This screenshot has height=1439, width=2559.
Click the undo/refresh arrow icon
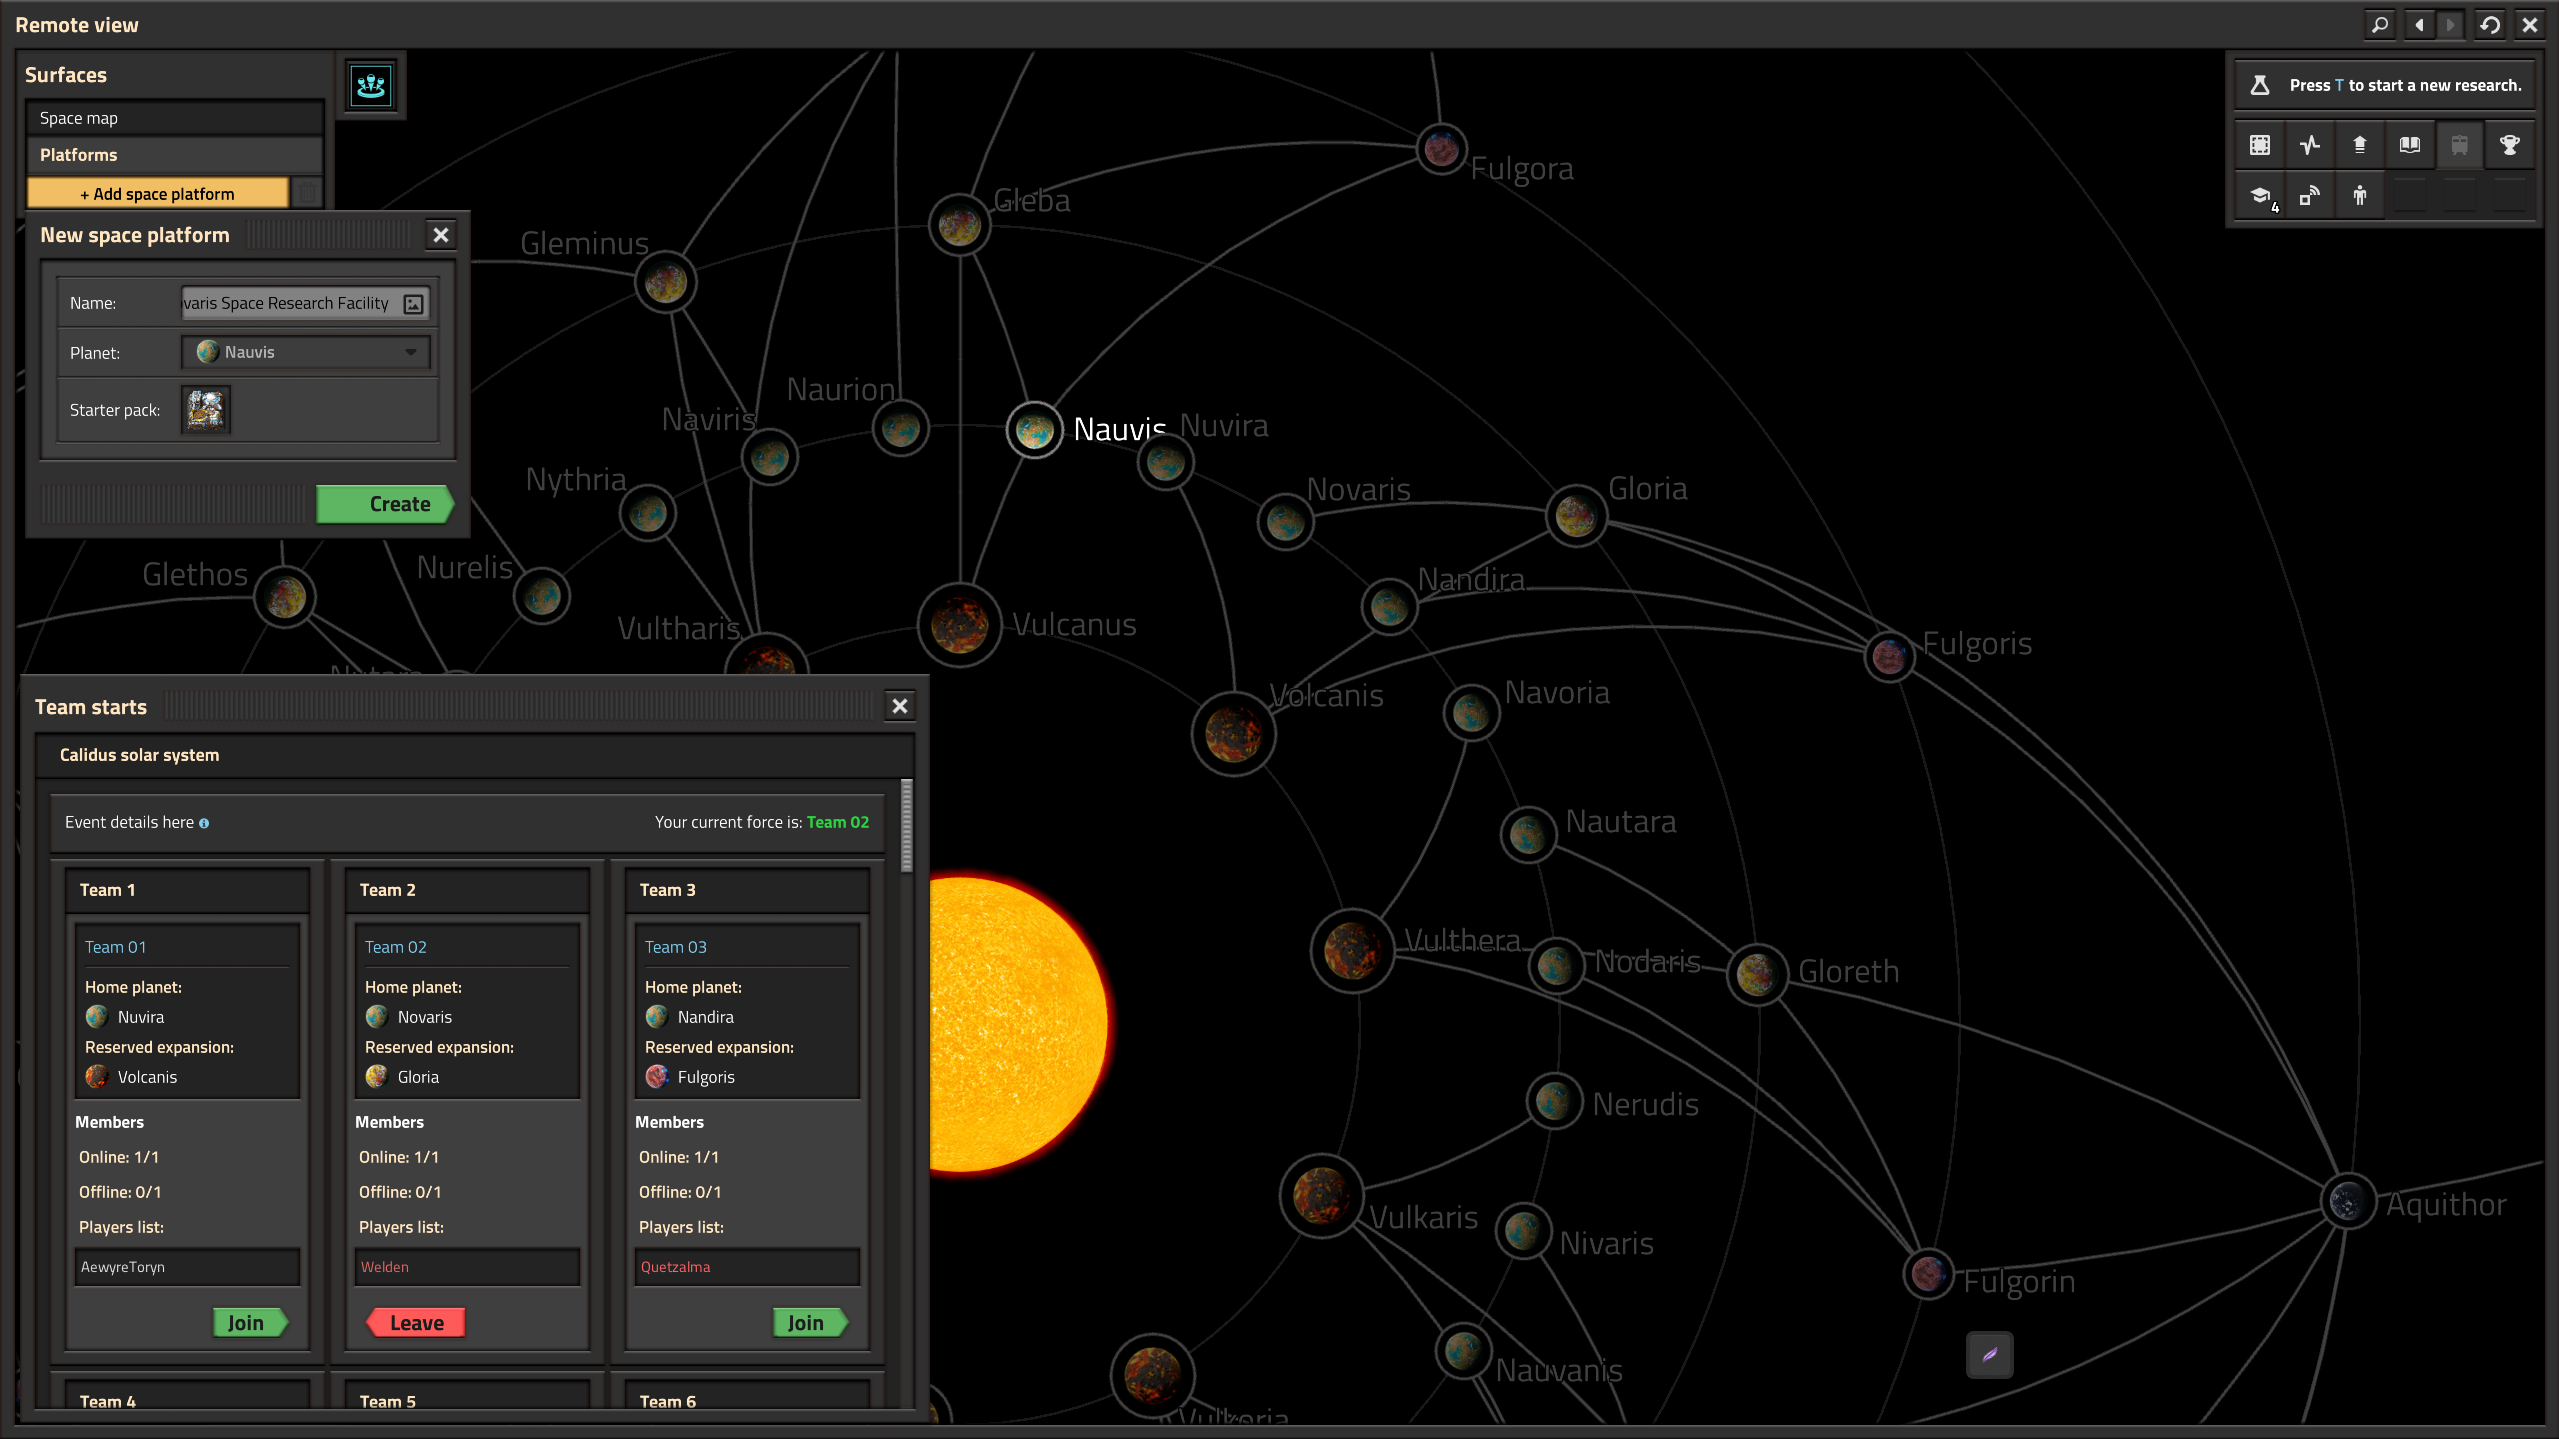pyautogui.click(x=2490, y=24)
